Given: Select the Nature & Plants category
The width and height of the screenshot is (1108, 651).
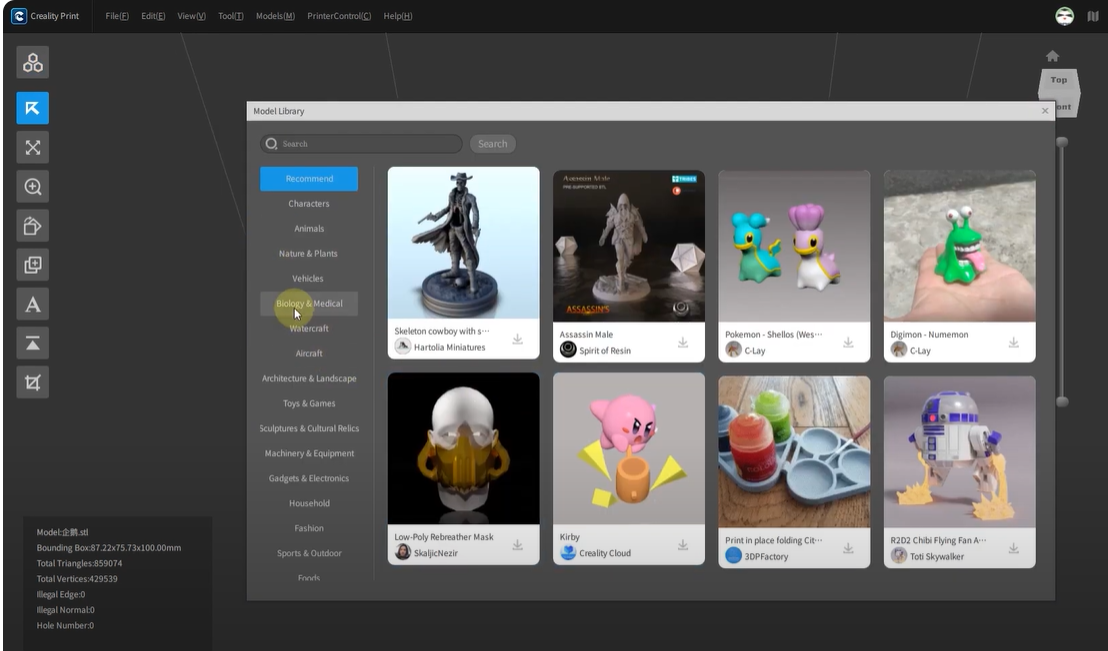Looking at the screenshot, I should [309, 254].
